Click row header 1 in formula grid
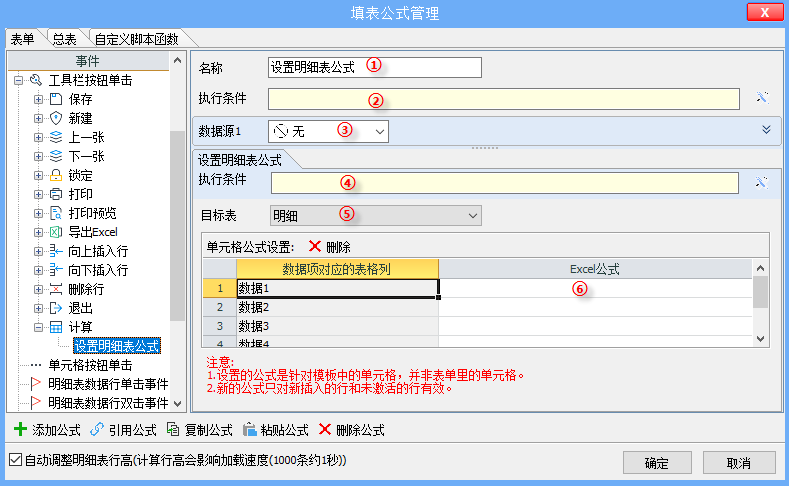This screenshot has width=789, height=486. point(220,288)
